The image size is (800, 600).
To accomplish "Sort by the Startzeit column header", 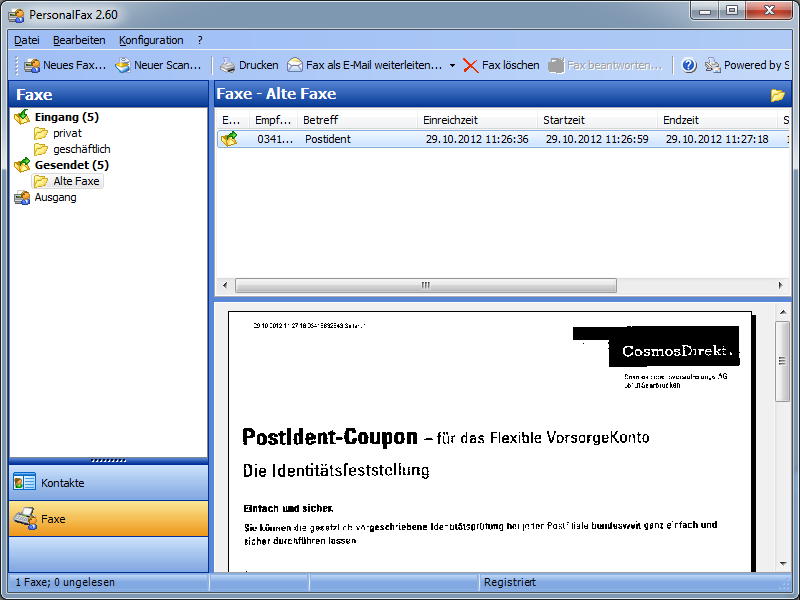I will pyautogui.click(x=597, y=120).
